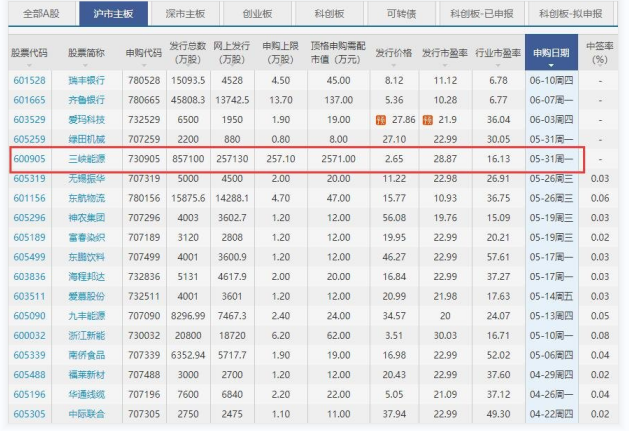Viewport: 629px width, 431px height.
Task: Click the 发行总数(万股) column header
Action: tap(188, 53)
